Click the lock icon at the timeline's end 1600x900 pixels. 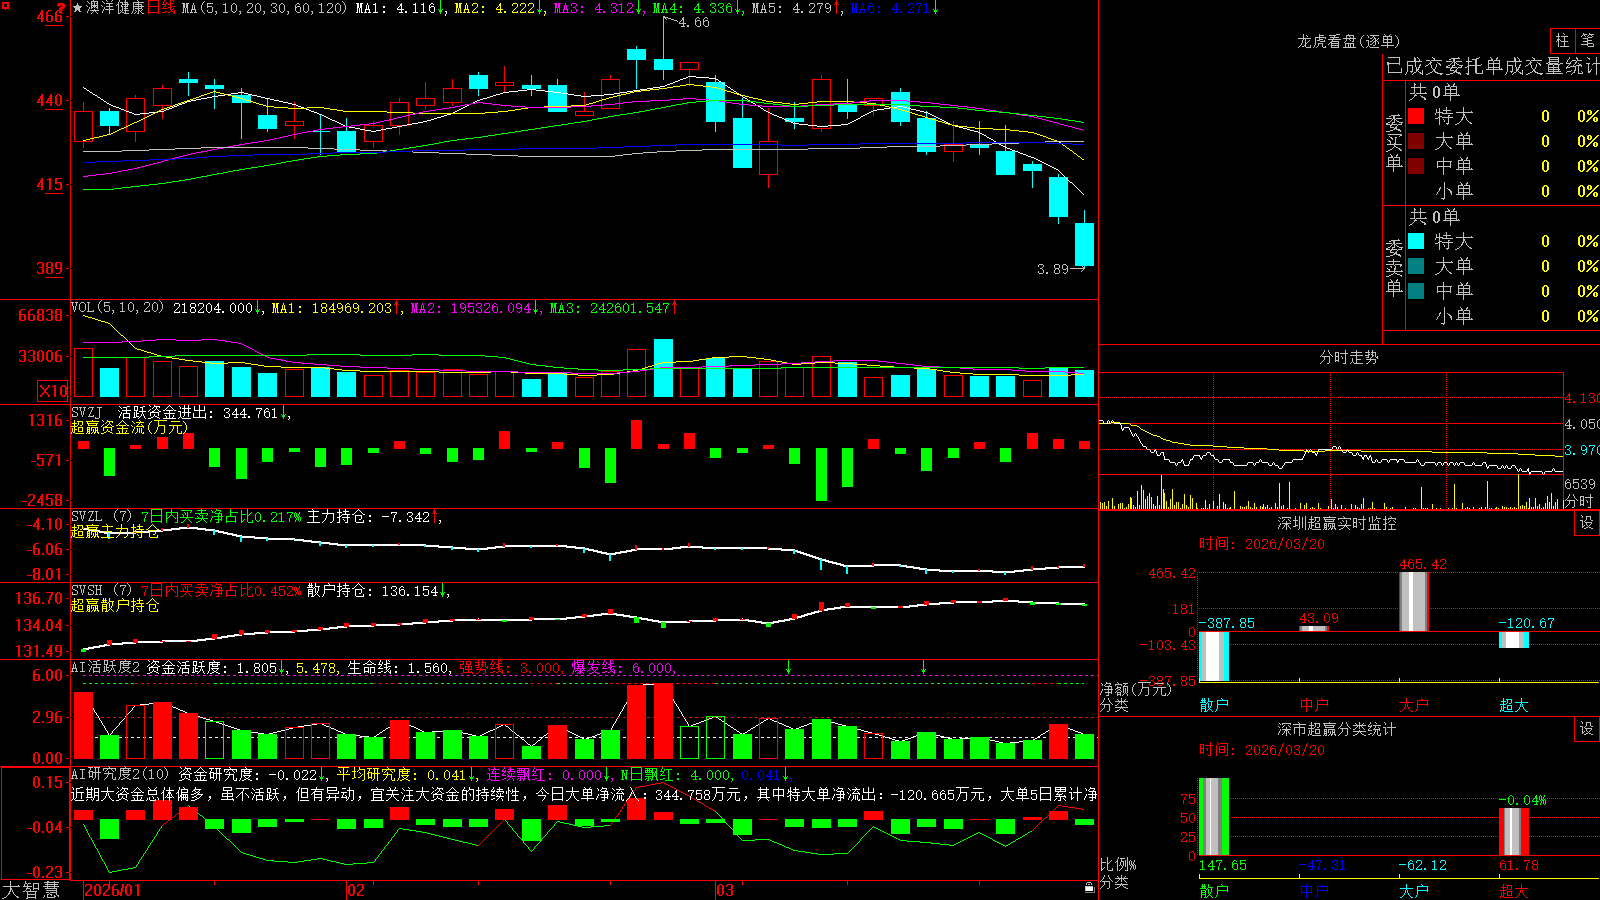1089,887
